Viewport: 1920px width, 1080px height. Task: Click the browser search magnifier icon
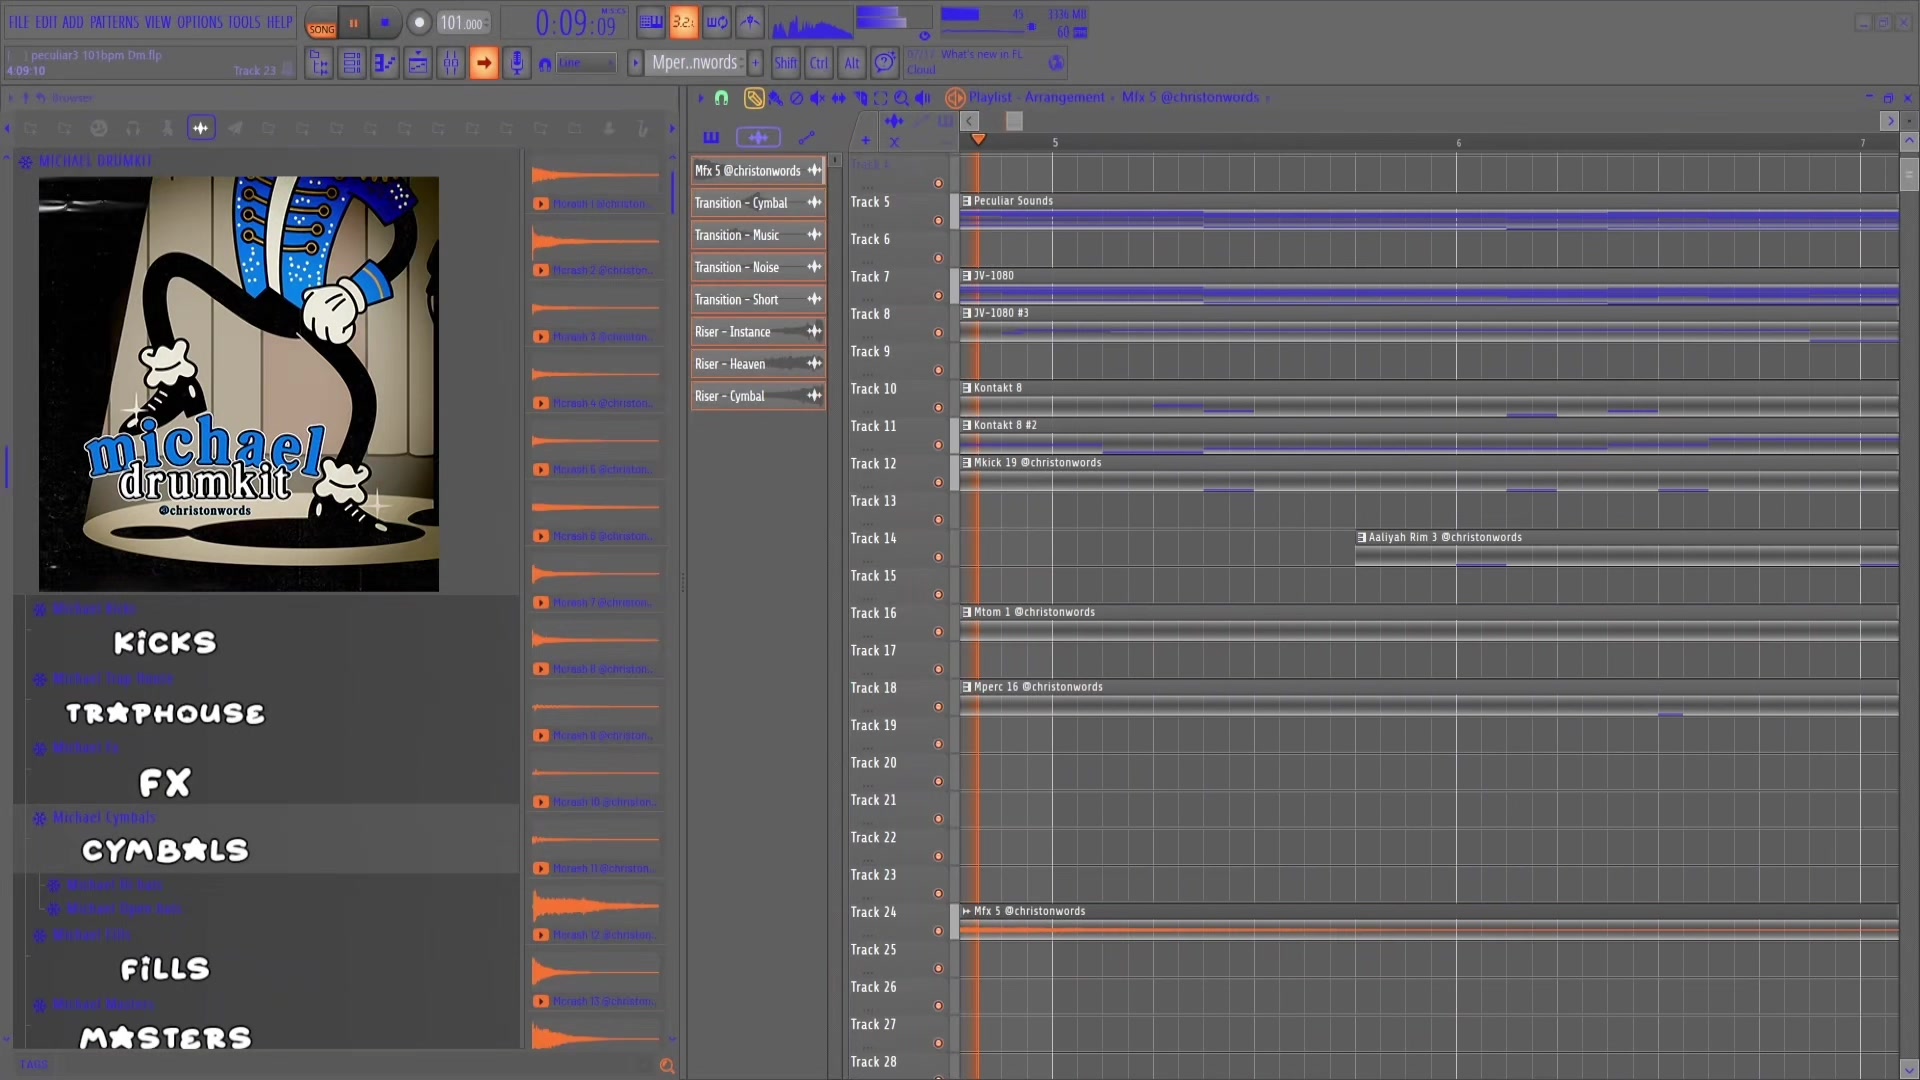(667, 1066)
